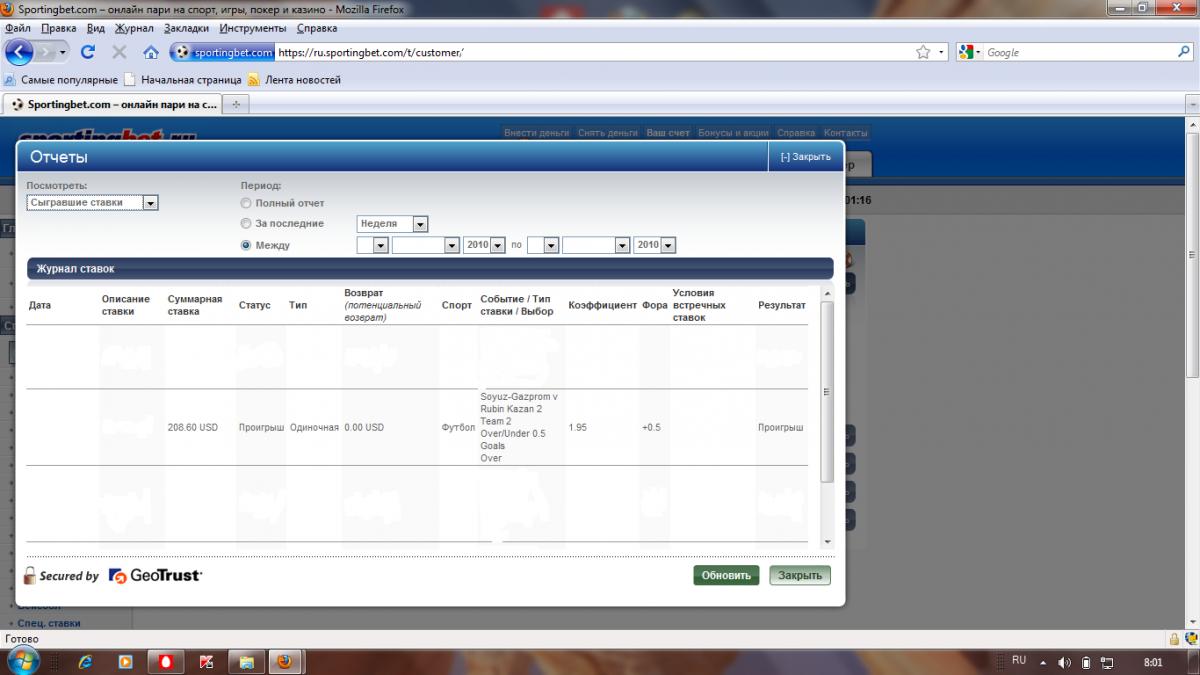The image size is (1200, 675).
Task: Click the Закрыть button at dialog bottom
Action: click(x=800, y=575)
